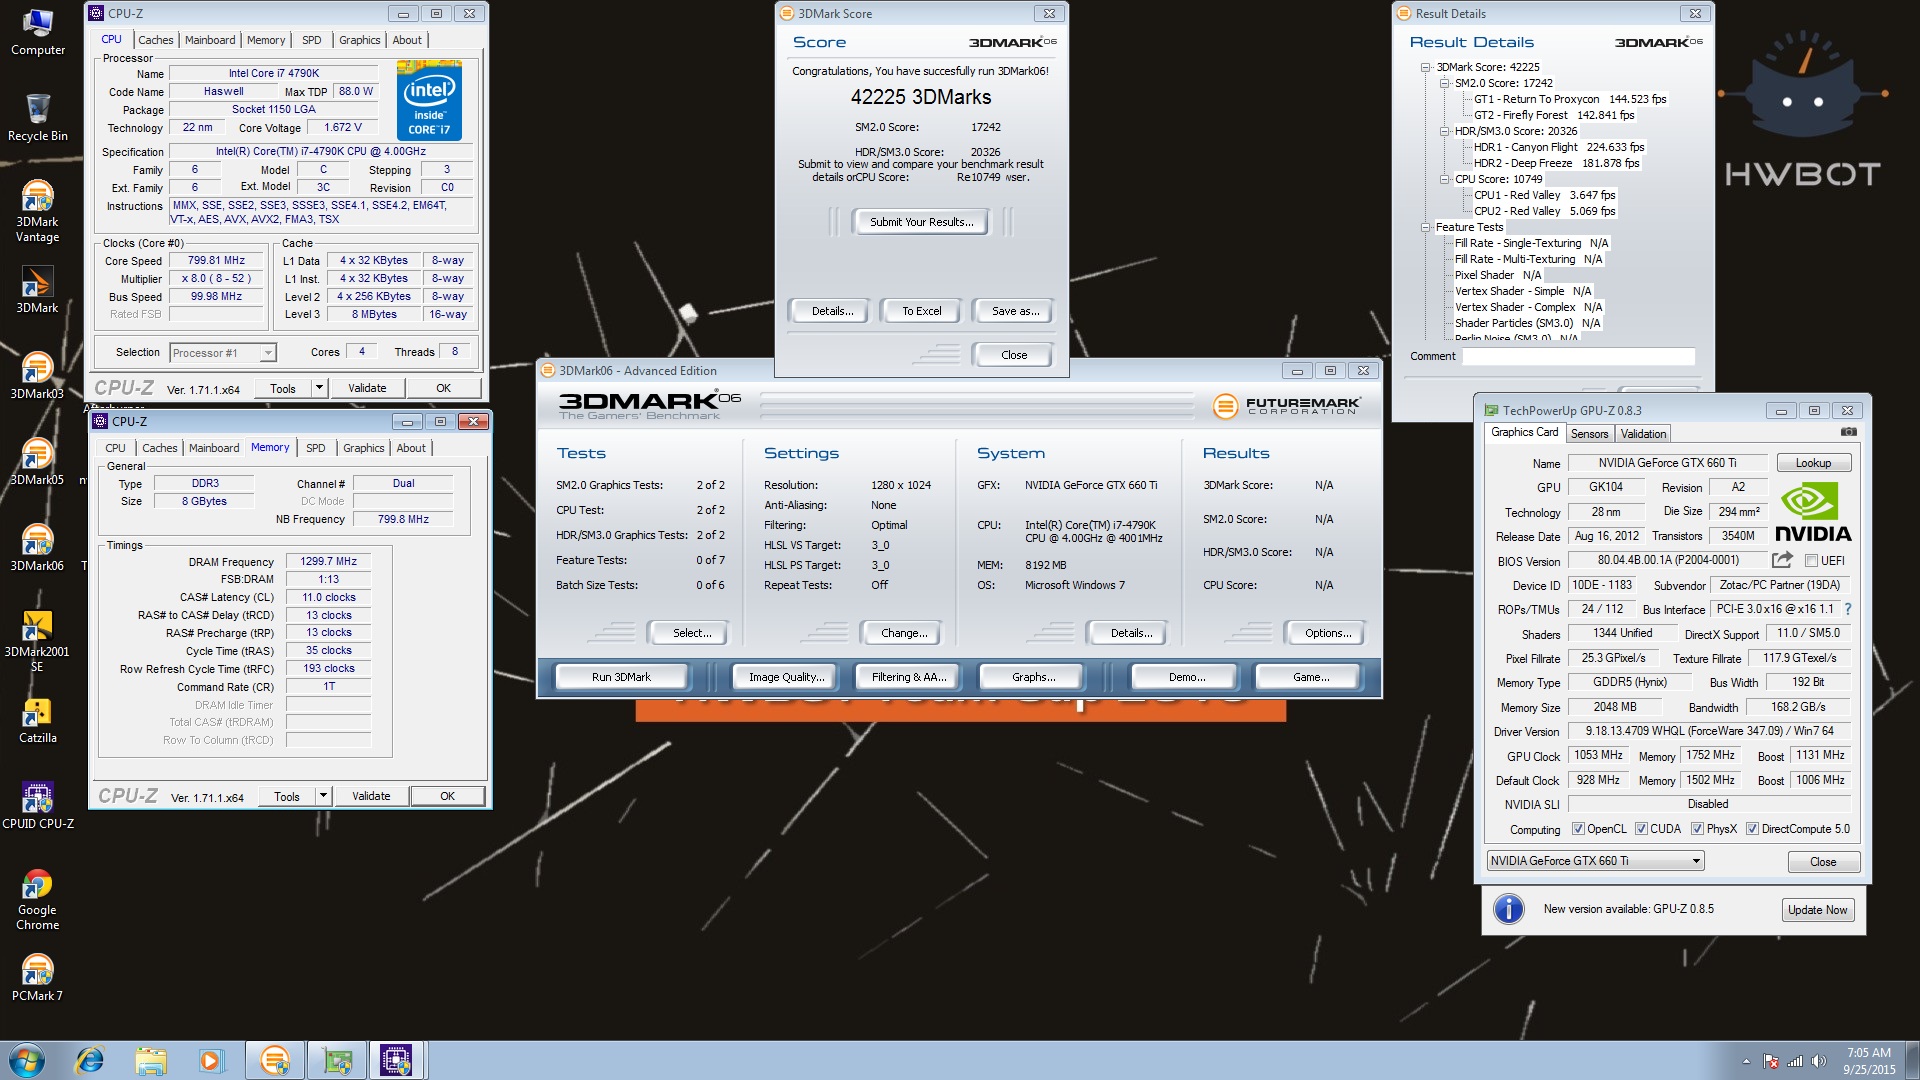Click the Run 3DMark button

tap(620, 677)
